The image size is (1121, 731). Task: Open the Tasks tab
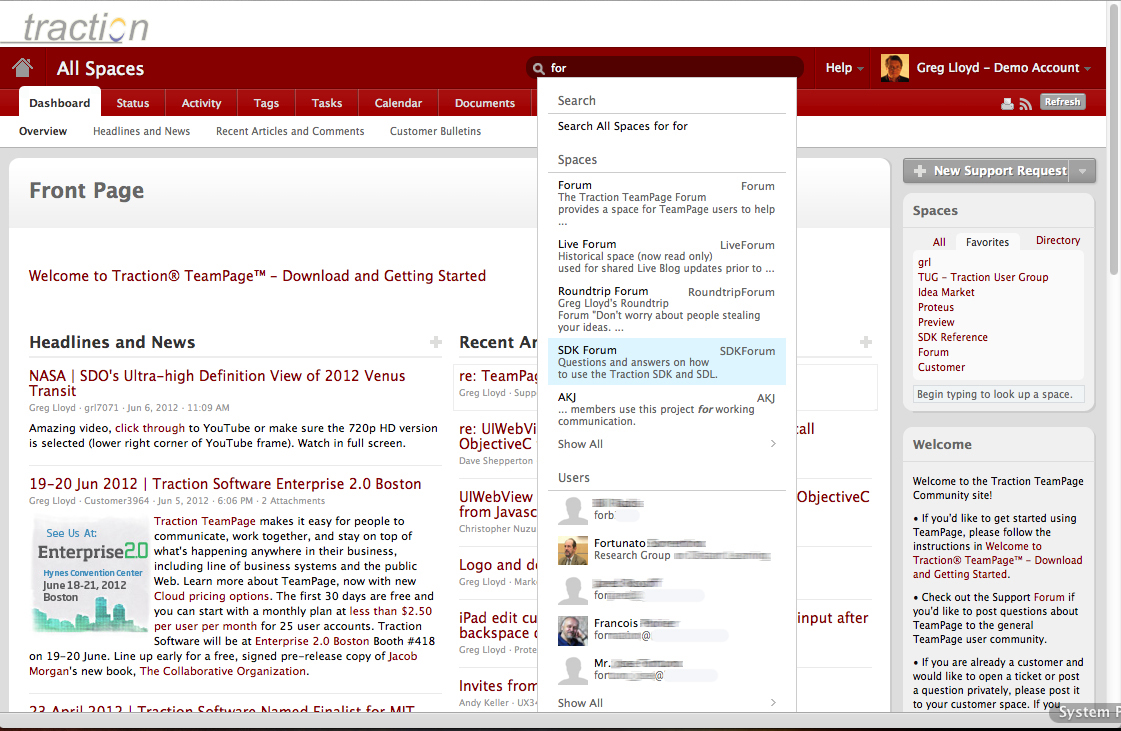click(327, 103)
